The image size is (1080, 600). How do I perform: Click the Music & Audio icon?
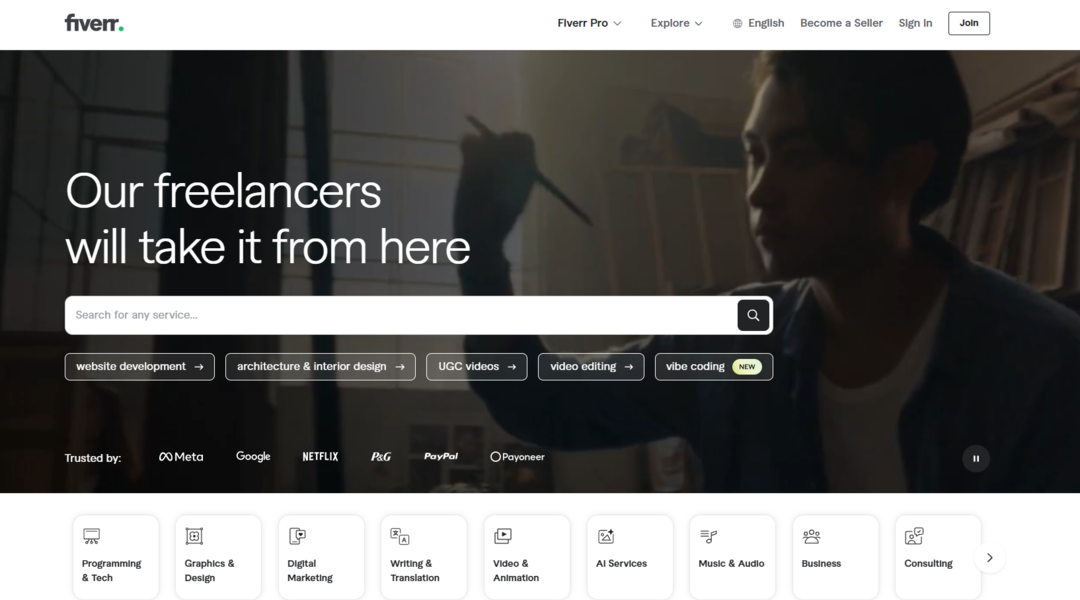[x=709, y=536]
